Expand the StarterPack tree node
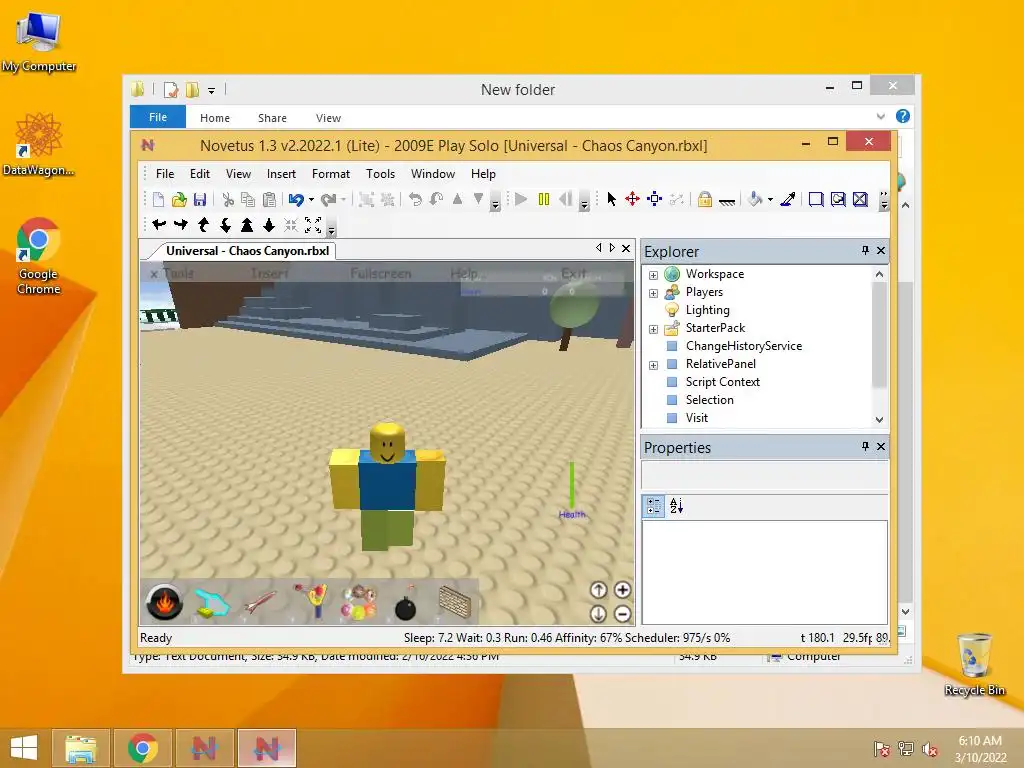1024x768 pixels. (x=653, y=329)
